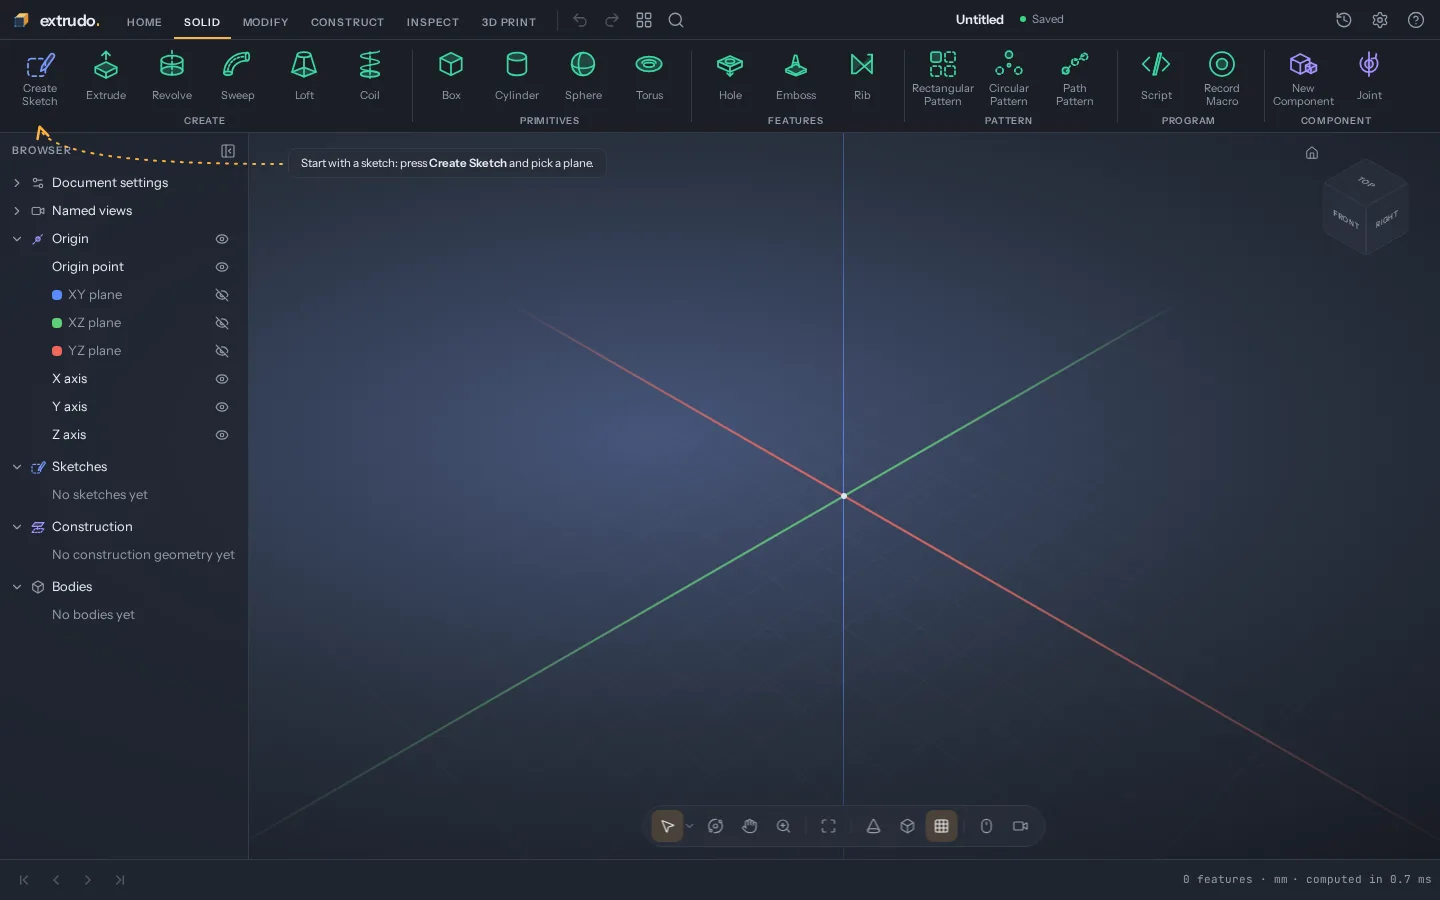Insert a Torus primitive
This screenshot has width=1440, height=900.
pos(649,79)
